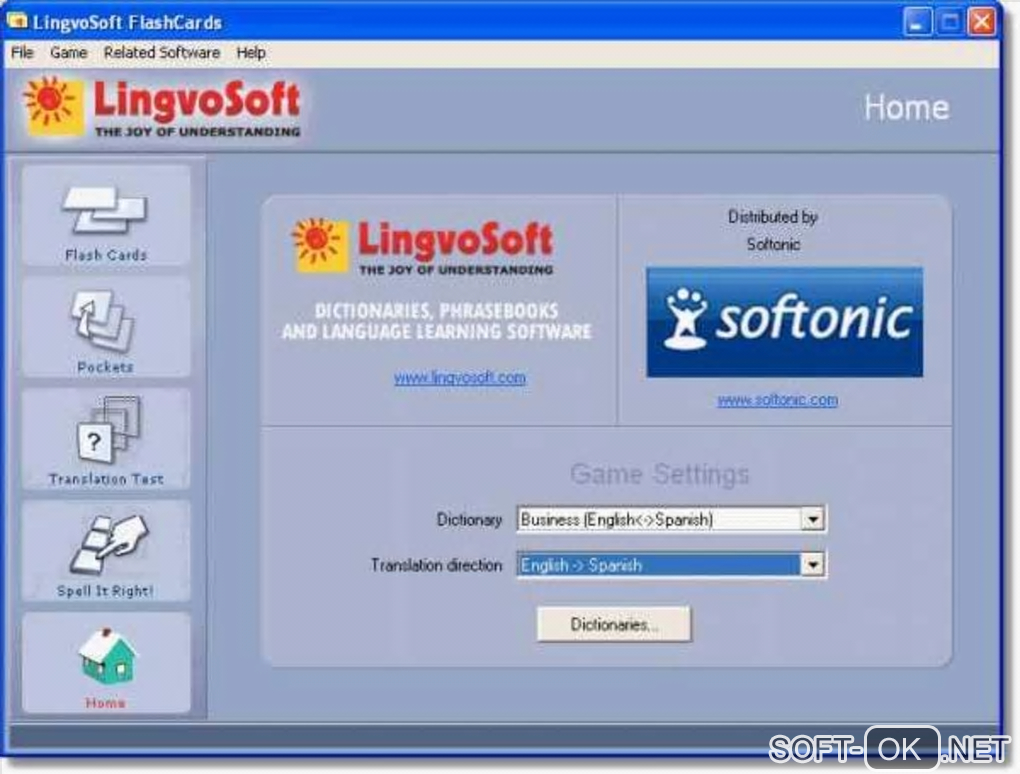This screenshot has height=774, width=1020.
Task: Visit the www.lingvosoft.com link
Action: point(460,378)
